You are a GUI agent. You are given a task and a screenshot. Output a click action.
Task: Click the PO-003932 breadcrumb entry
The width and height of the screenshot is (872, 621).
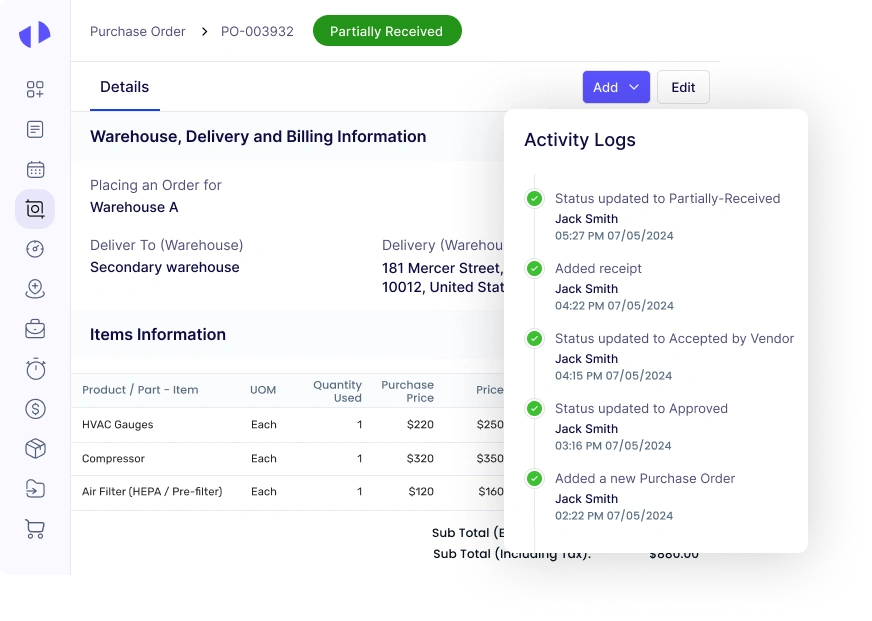[257, 31]
